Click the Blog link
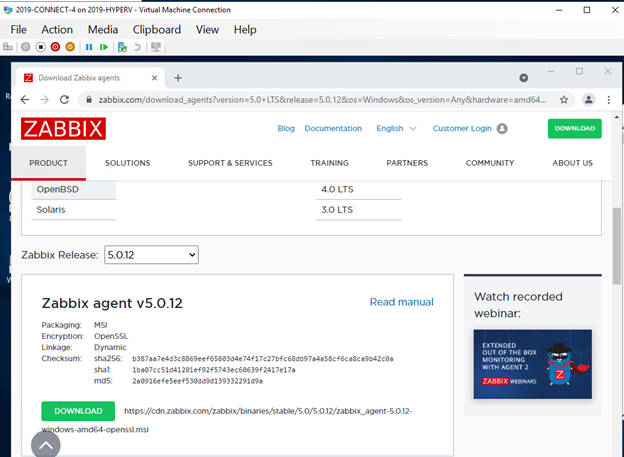 (x=286, y=129)
